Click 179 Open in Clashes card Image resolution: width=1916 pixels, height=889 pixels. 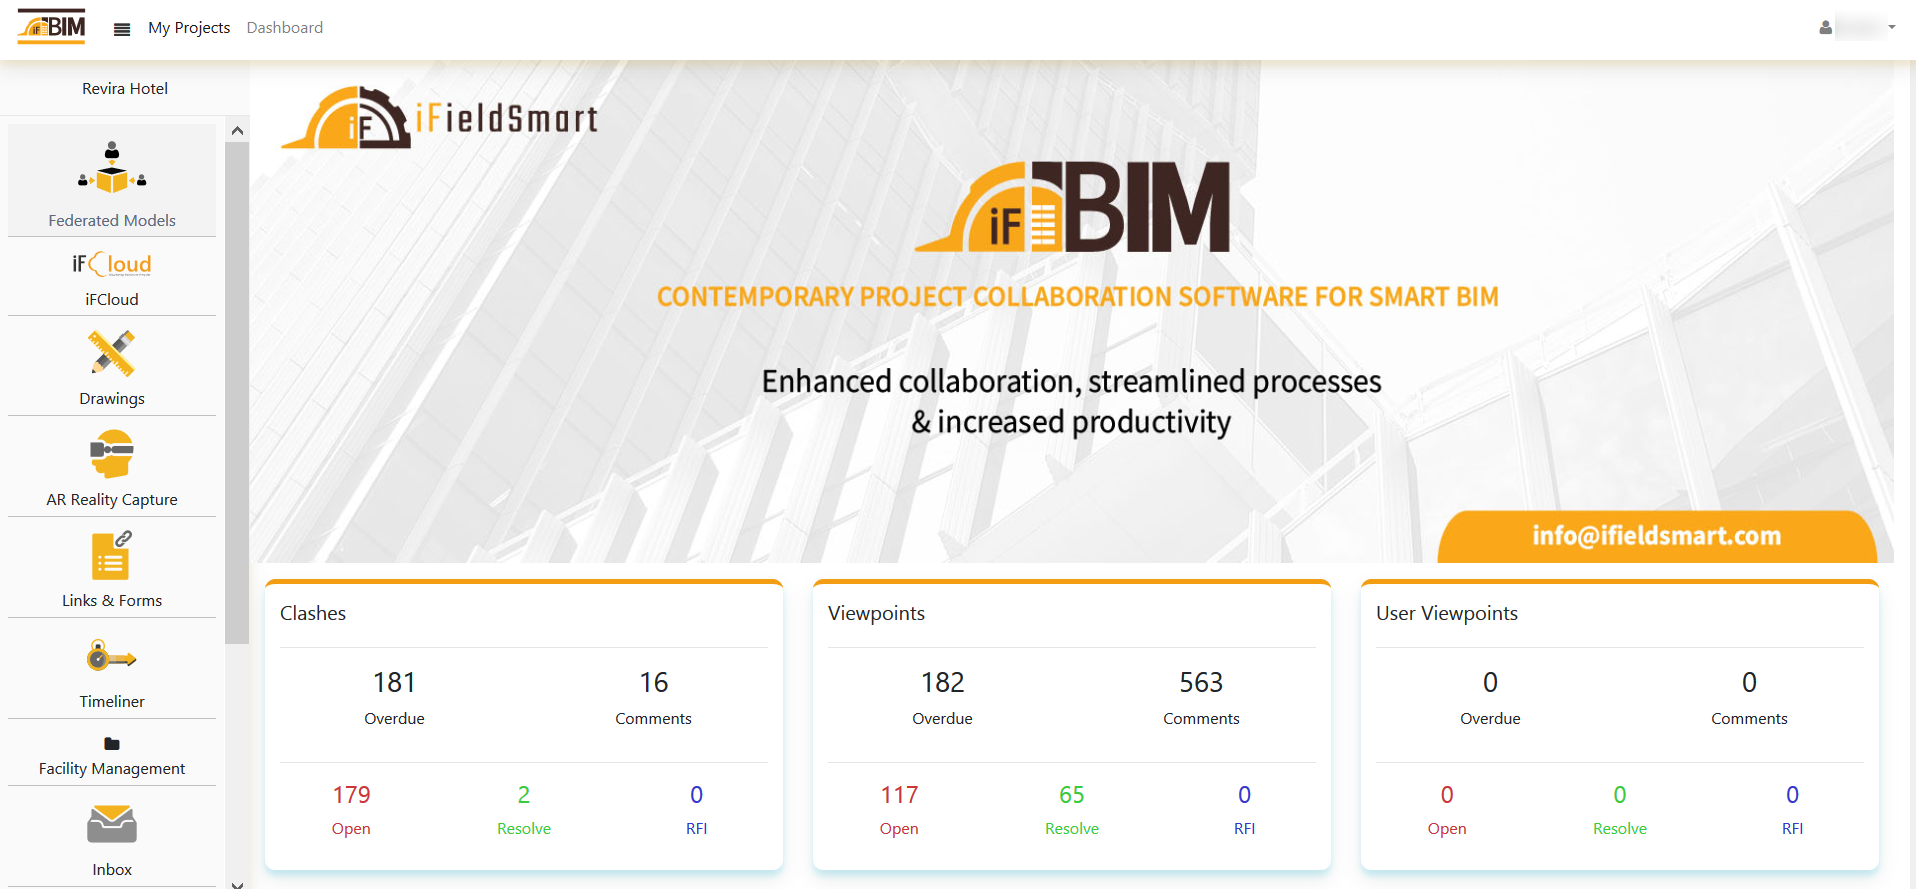[351, 810]
